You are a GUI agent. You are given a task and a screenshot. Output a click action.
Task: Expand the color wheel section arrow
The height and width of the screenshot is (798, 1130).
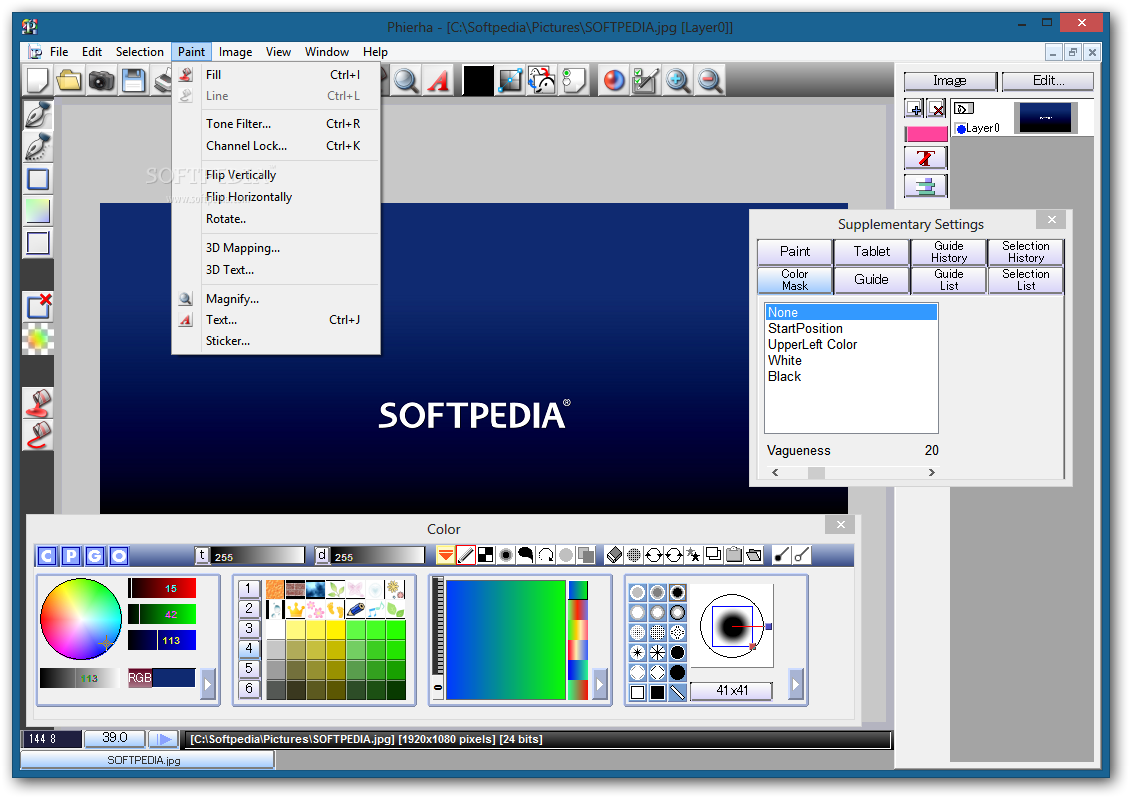[x=208, y=684]
